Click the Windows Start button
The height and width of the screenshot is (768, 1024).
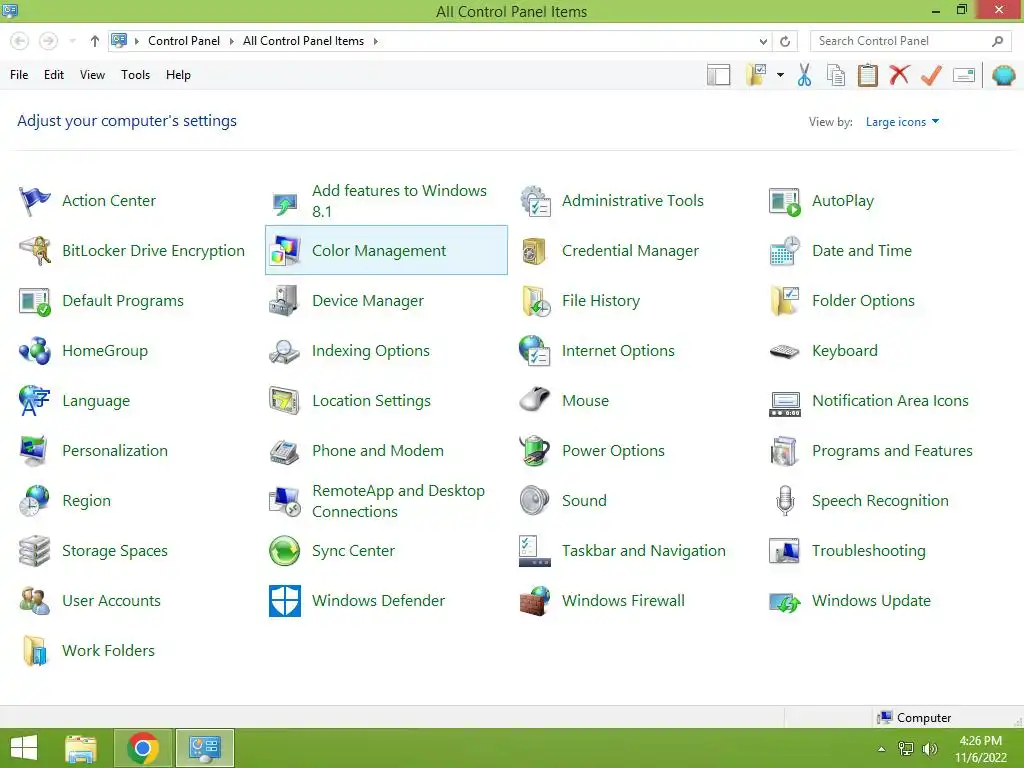(24, 748)
